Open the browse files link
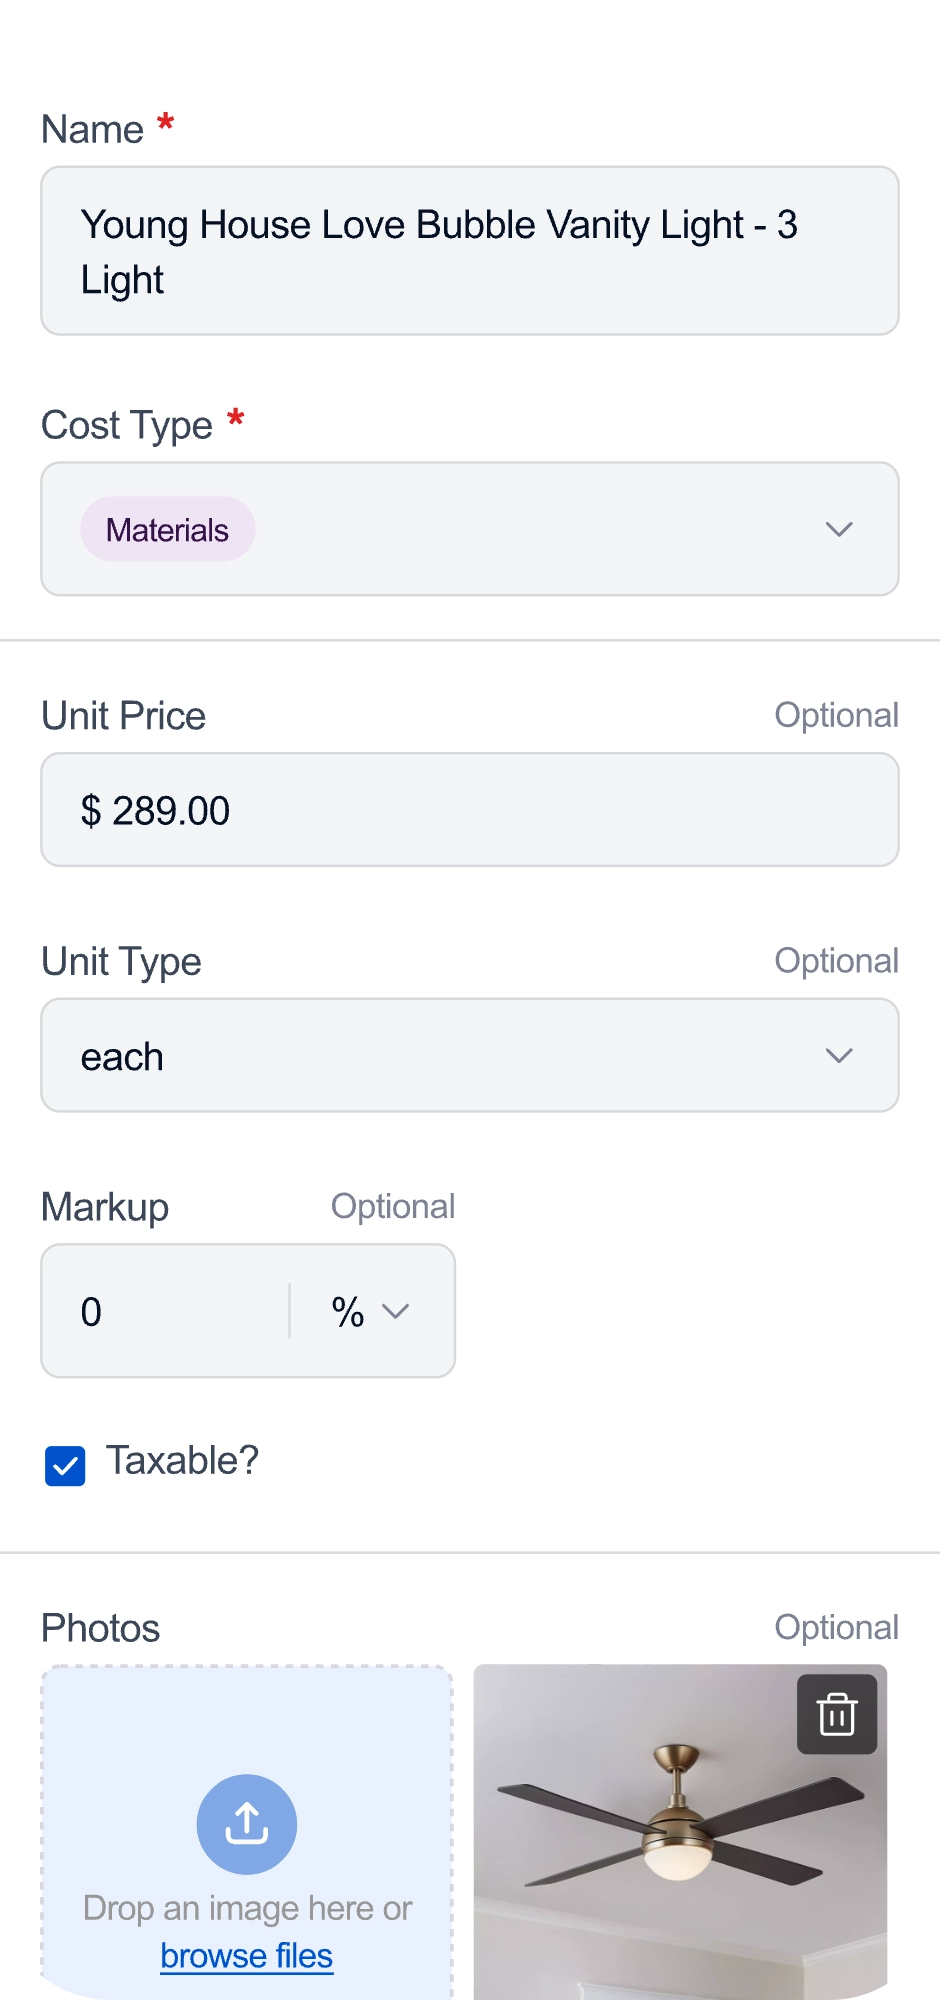The width and height of the screenshot is (940, 2000). (x=247, y=1956)
